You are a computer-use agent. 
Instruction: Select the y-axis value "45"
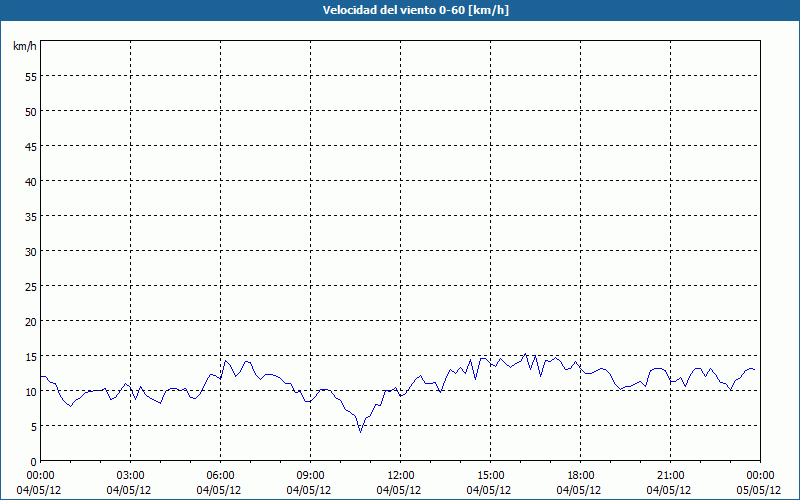(x=31, y=146)
